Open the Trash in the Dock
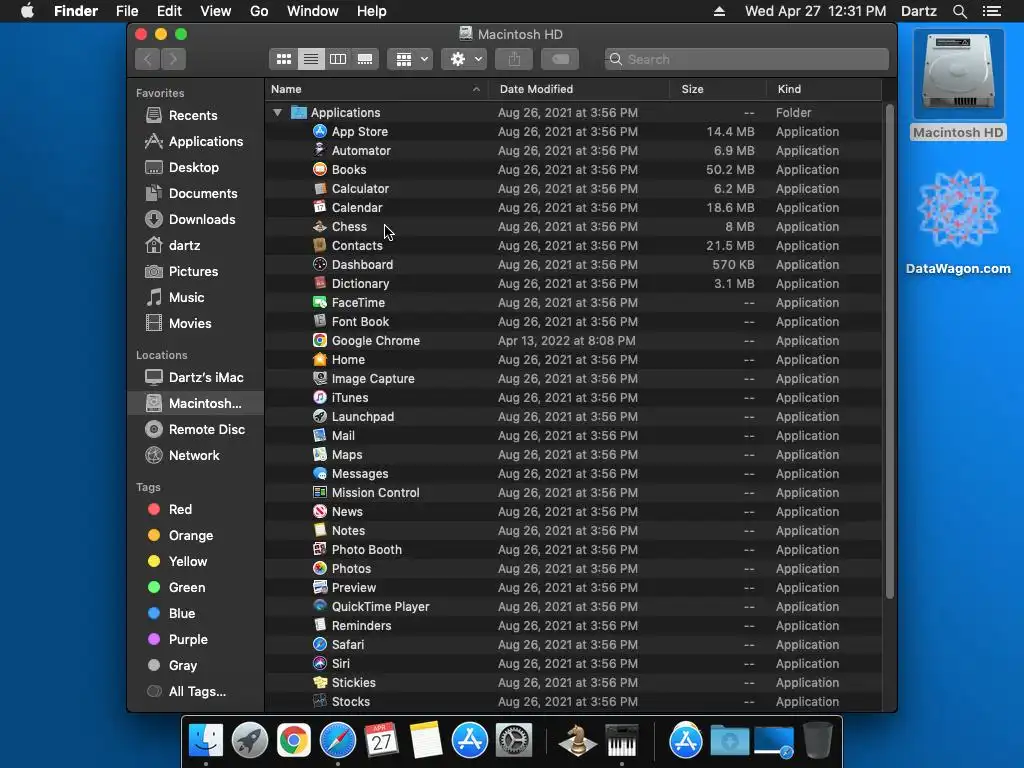The width and height of the screenshot is (1024, 768). pos(818,741)
